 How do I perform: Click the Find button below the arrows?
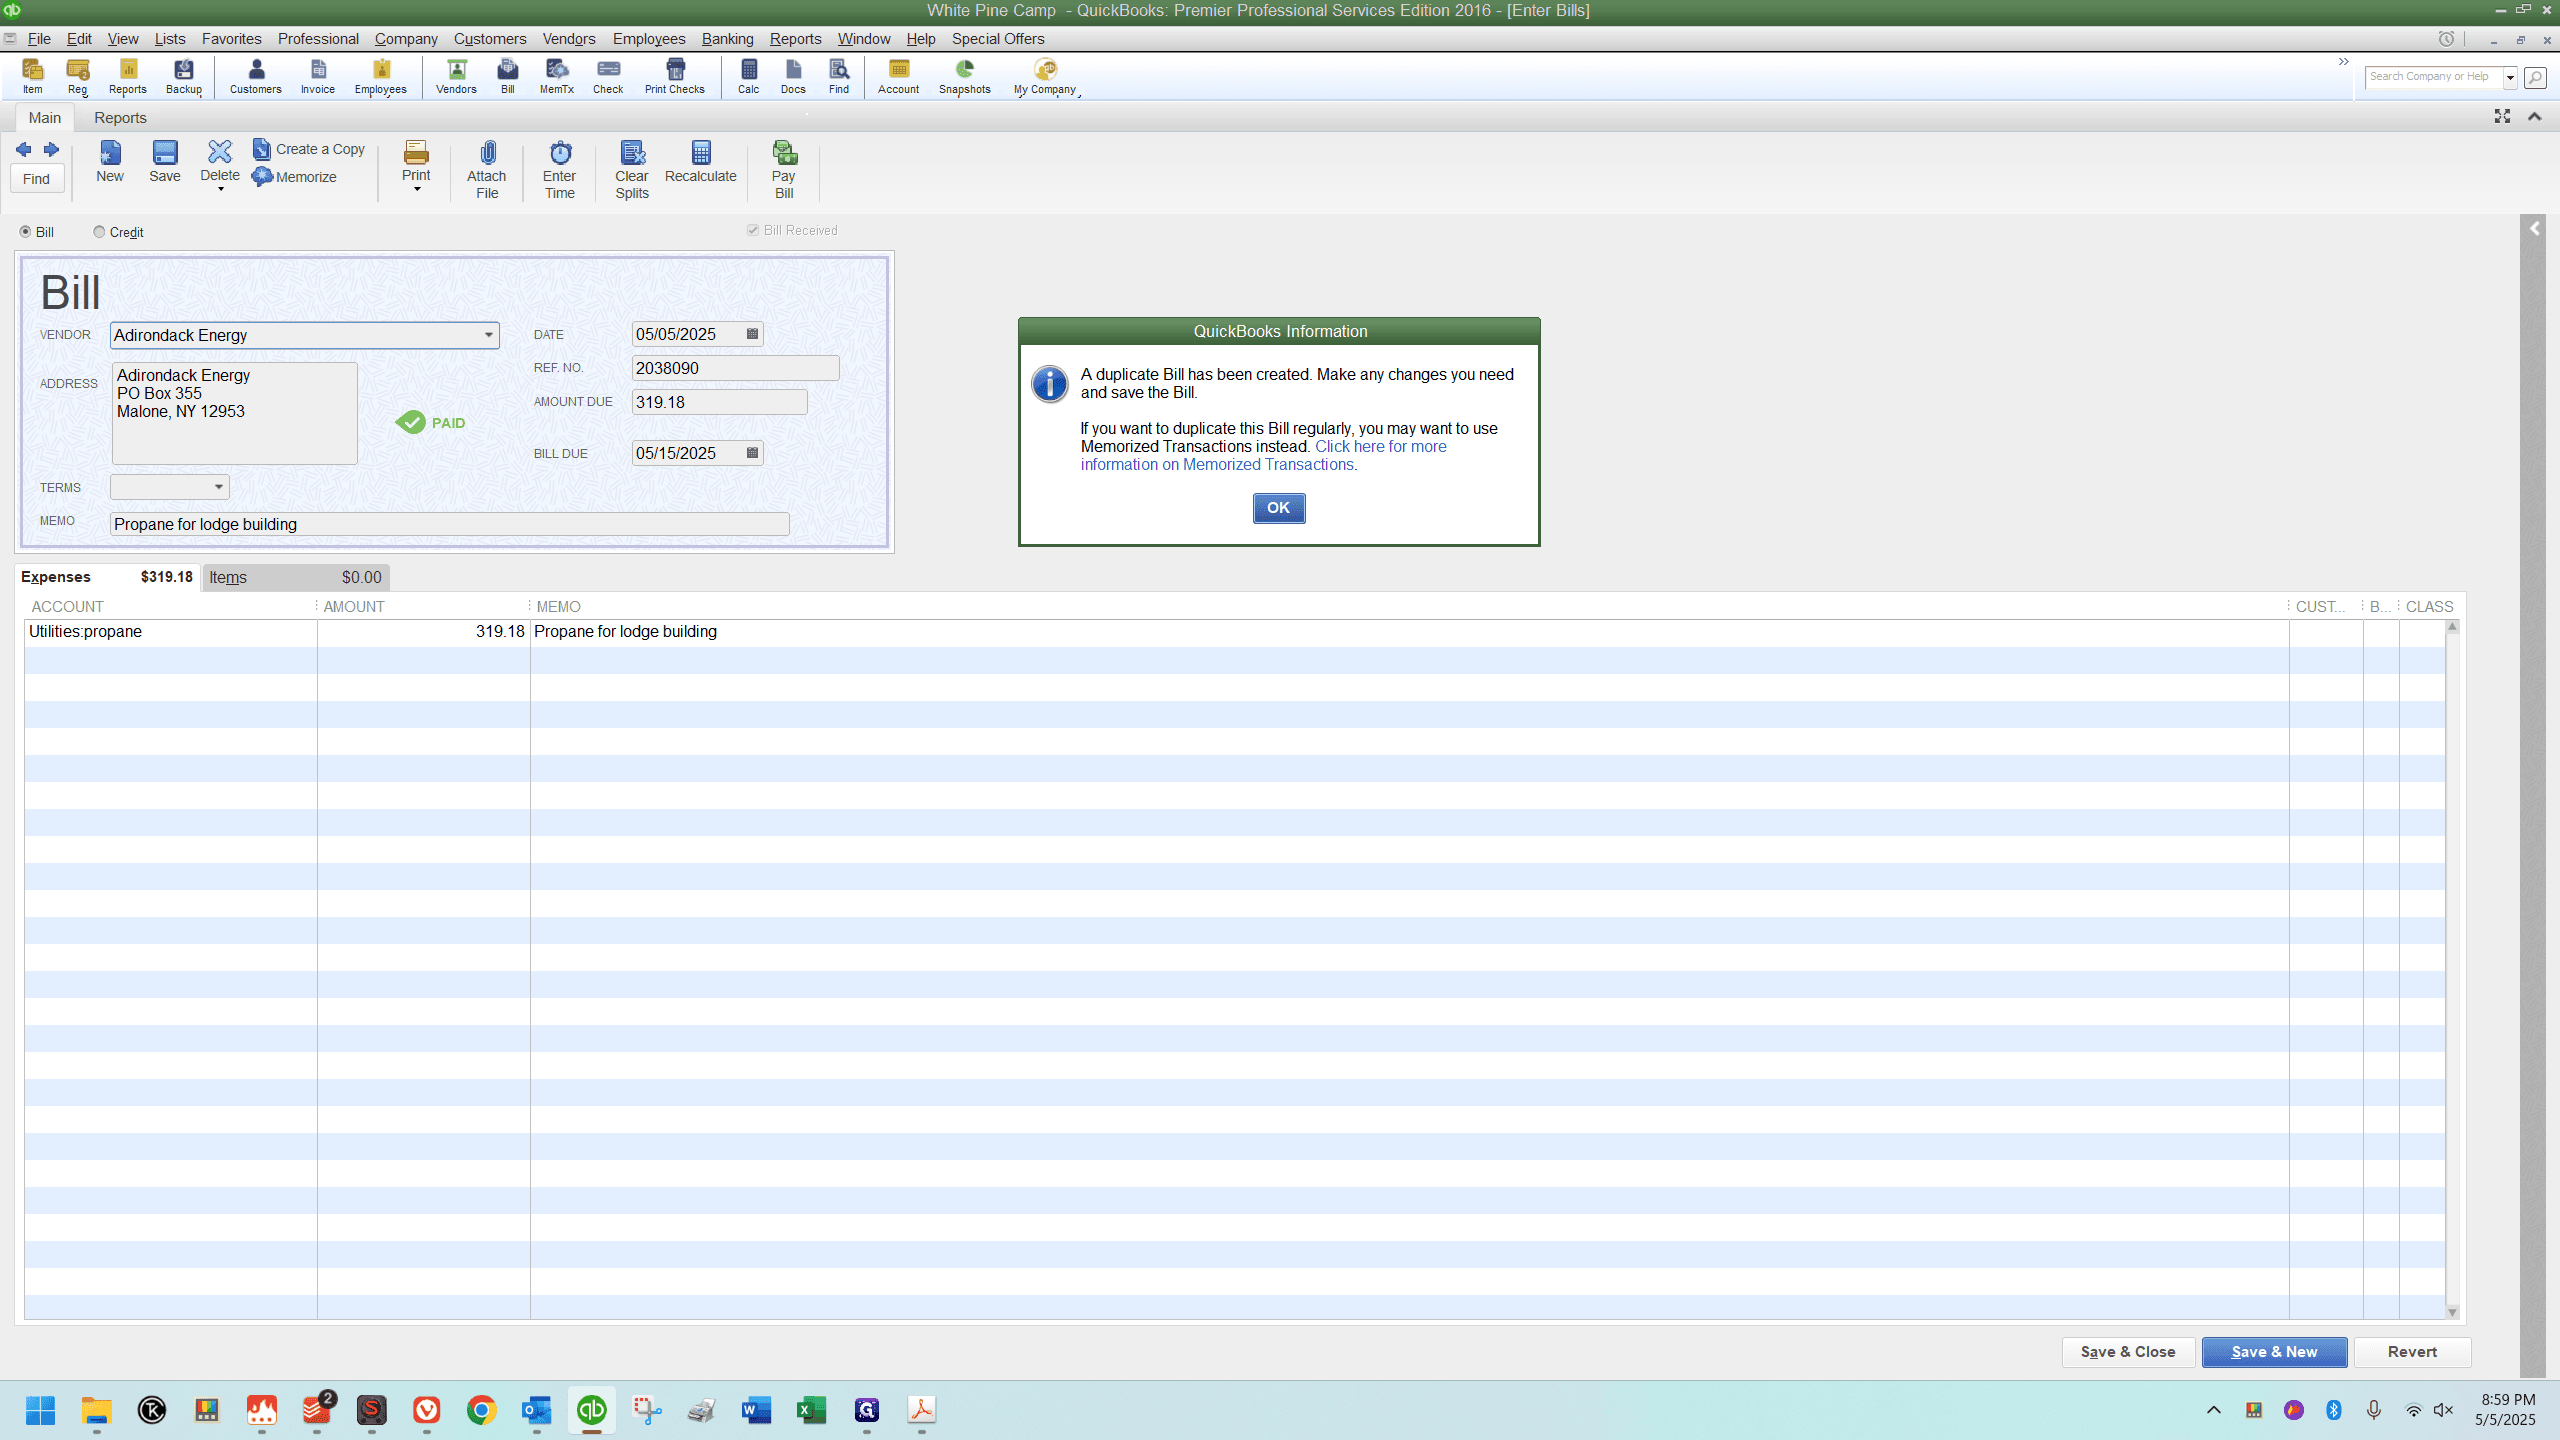point(37,179)
